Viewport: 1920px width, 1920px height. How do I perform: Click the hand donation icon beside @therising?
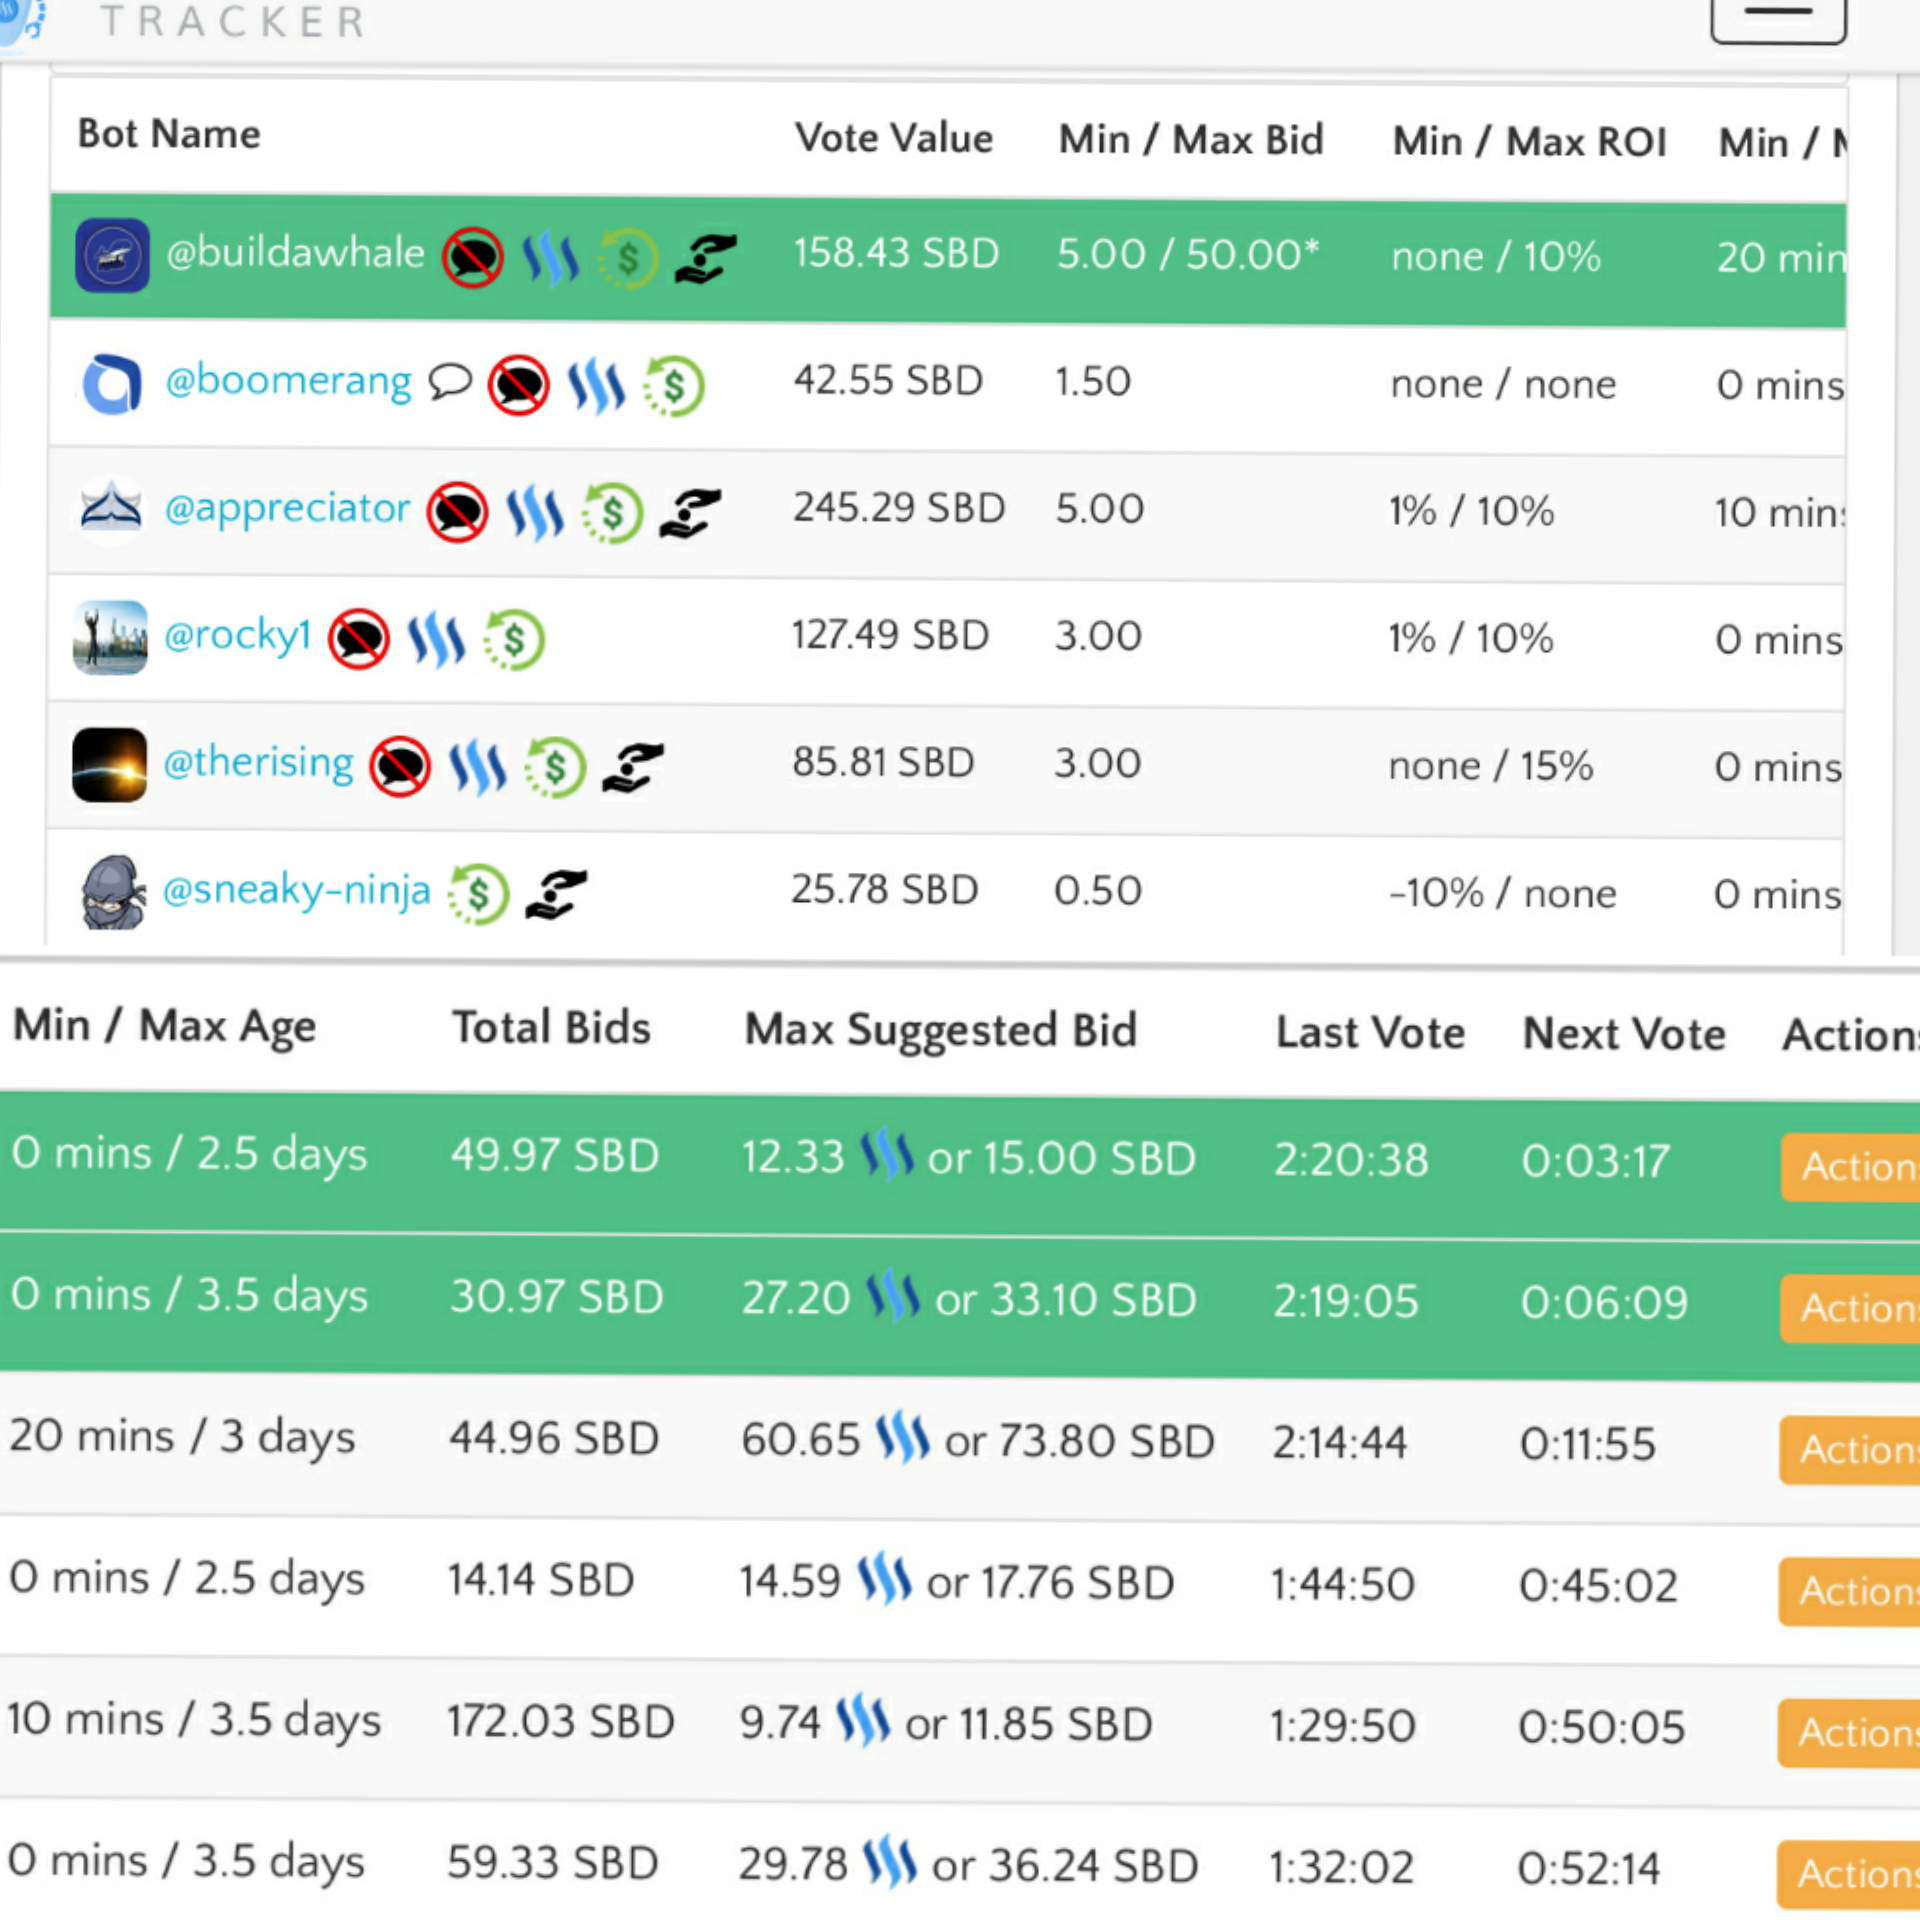coord(632,767)
